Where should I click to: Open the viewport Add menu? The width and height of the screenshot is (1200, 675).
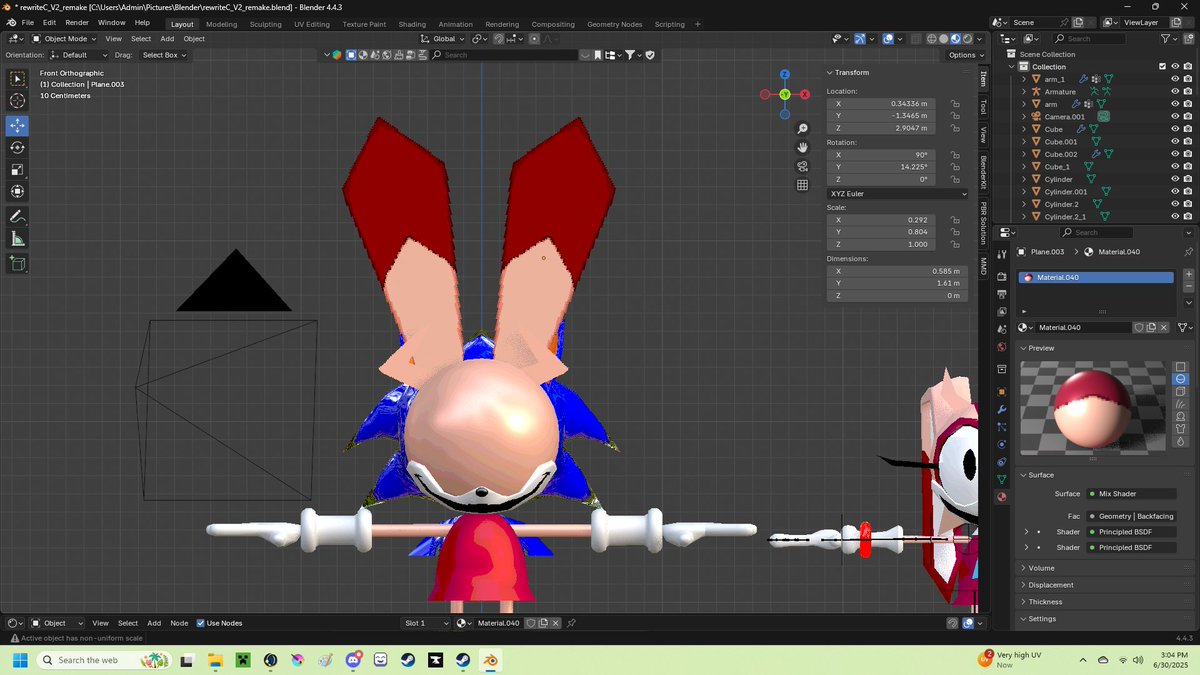167,39
